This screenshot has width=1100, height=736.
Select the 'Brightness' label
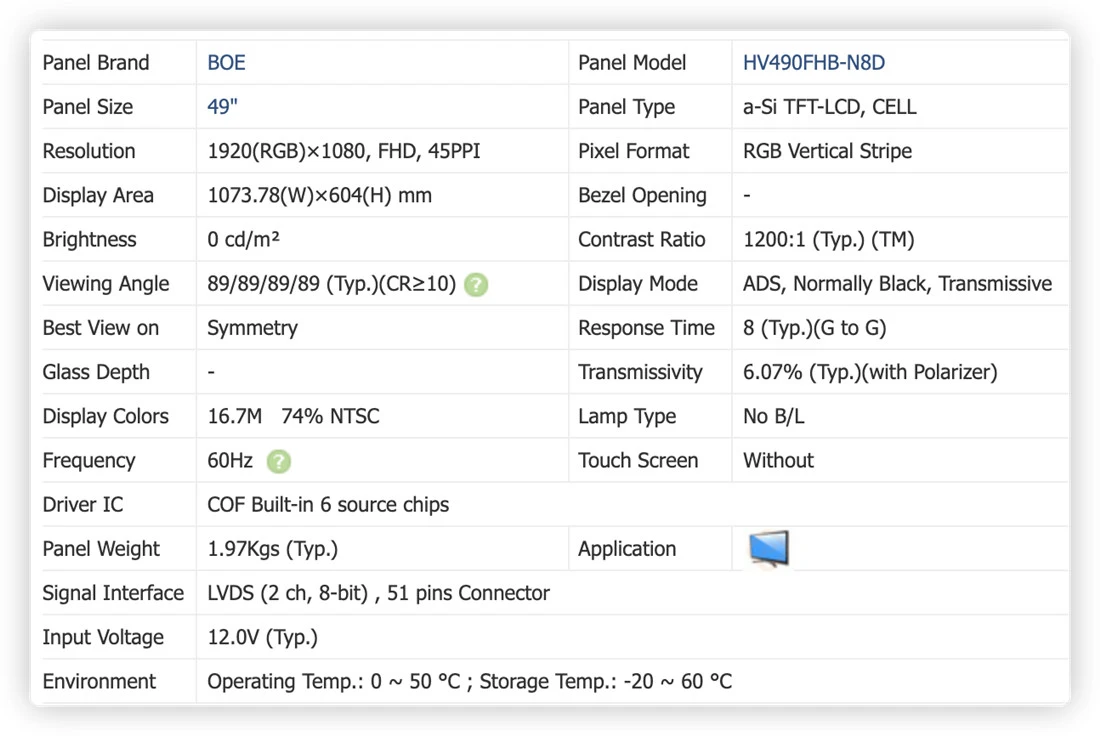pos(89,239)
